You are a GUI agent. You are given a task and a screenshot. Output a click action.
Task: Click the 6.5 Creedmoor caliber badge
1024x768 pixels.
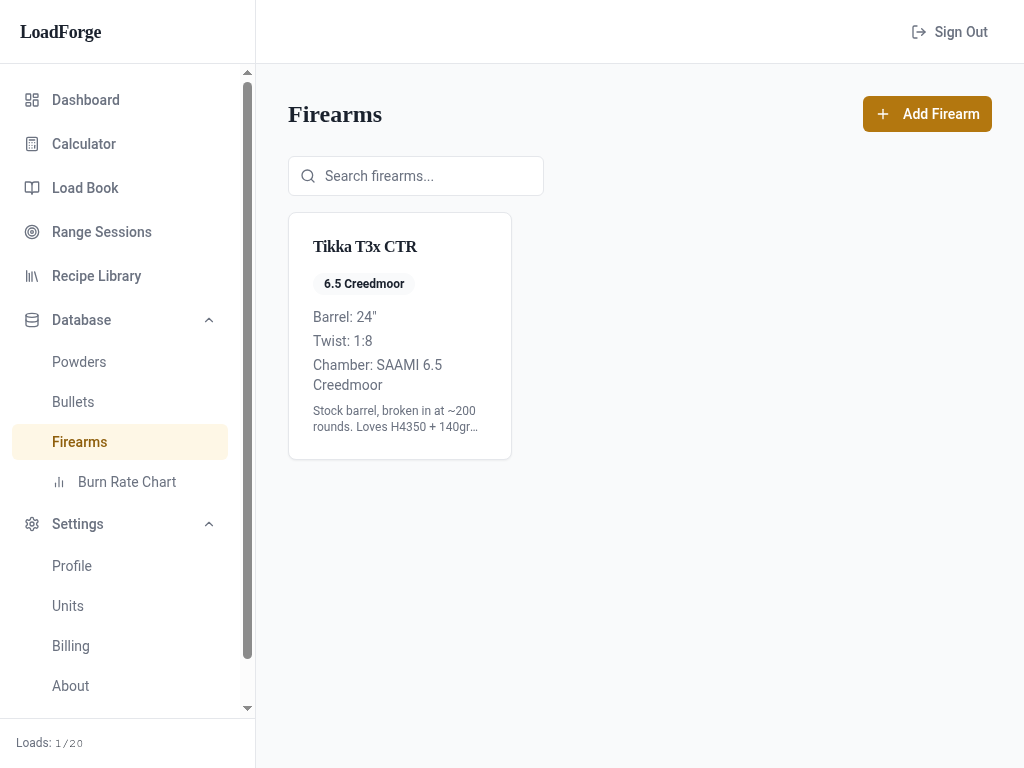364,284
